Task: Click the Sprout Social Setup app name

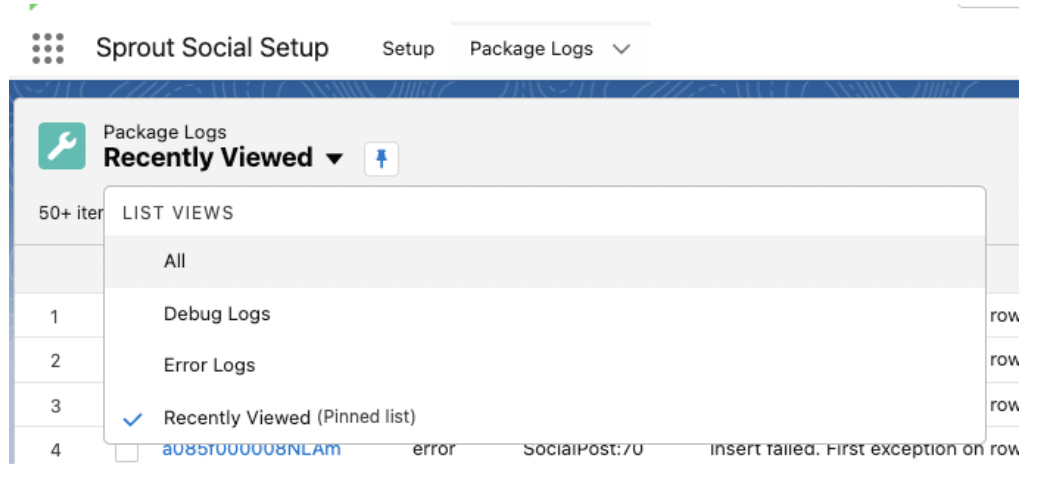Action: 212,48
